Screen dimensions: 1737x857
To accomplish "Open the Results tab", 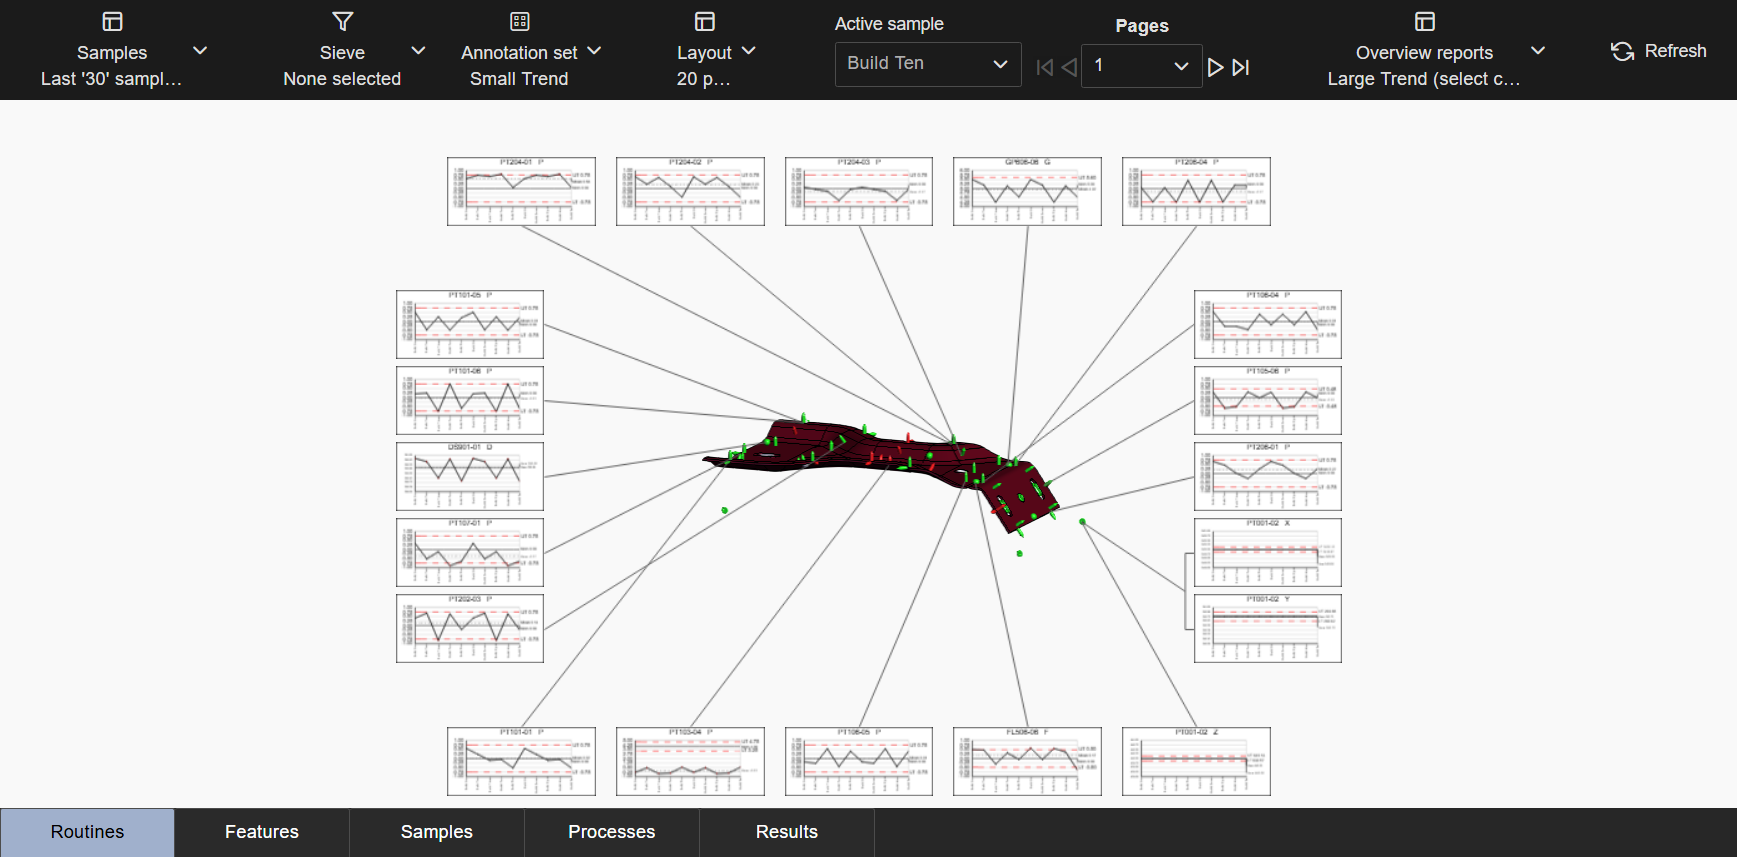I will pos(786,832).
